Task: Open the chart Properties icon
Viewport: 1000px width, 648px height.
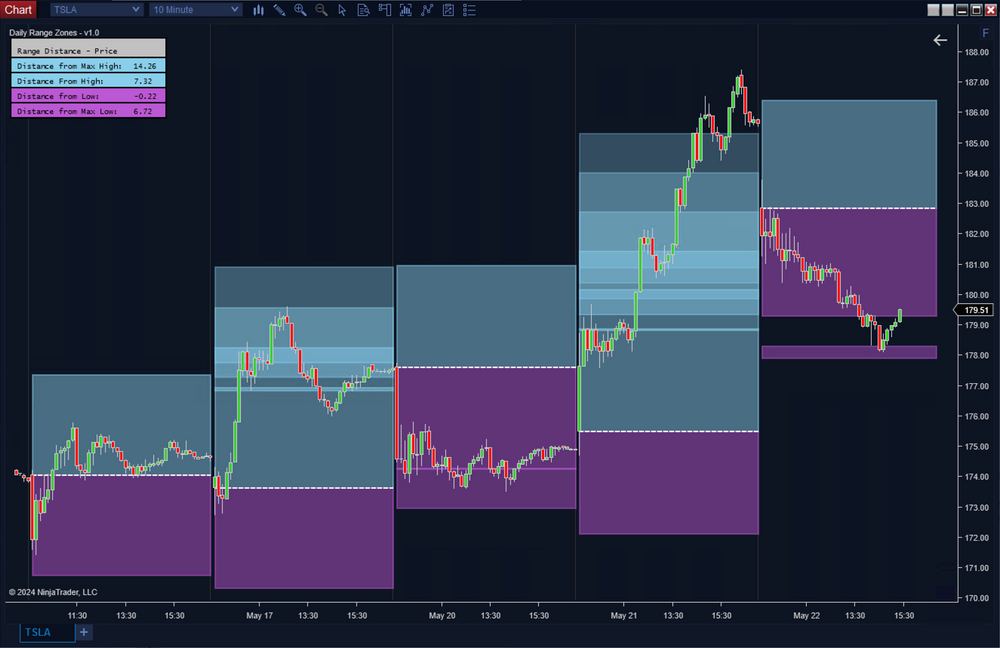Action: 448,10
